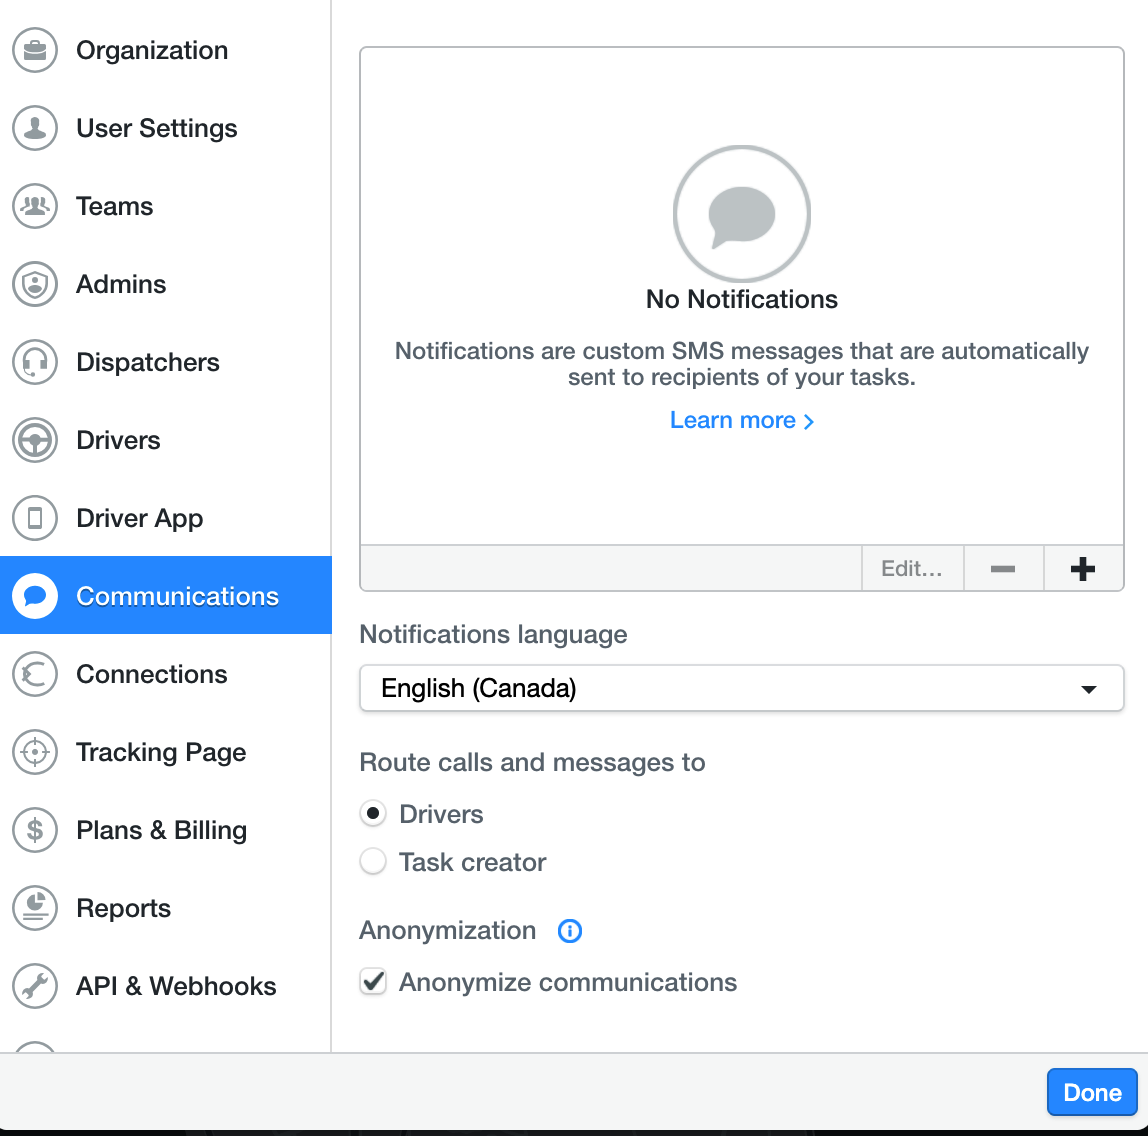Click the No Notifications speech bubble graphic

[x=741, y=214]
